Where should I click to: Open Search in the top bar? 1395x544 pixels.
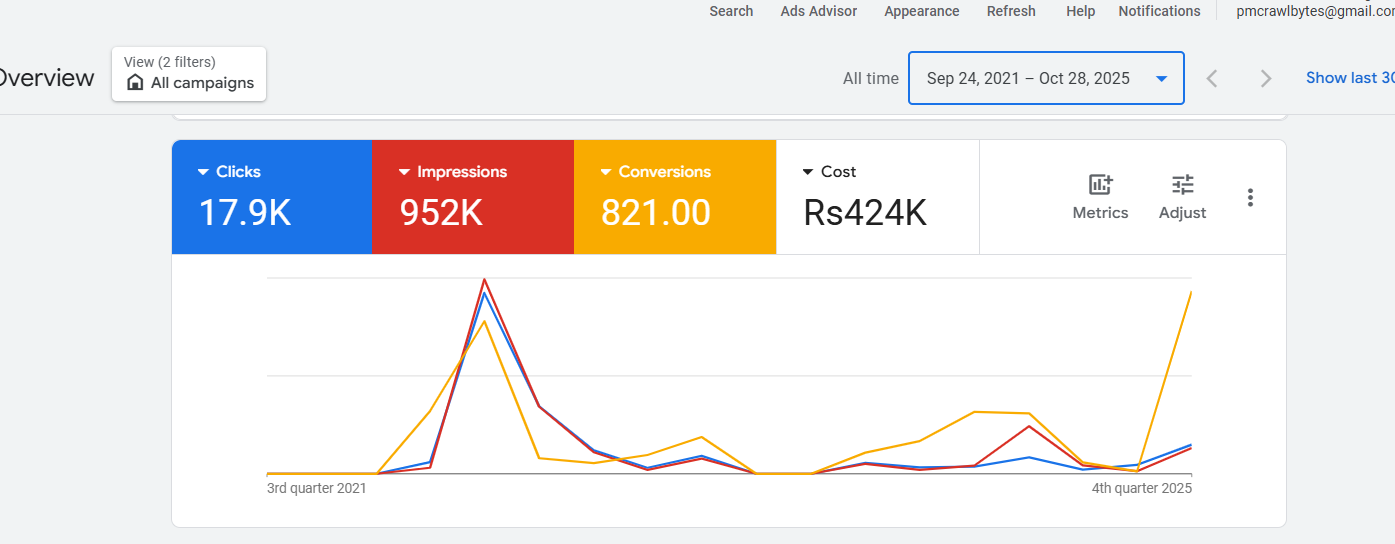pos(731,11)
